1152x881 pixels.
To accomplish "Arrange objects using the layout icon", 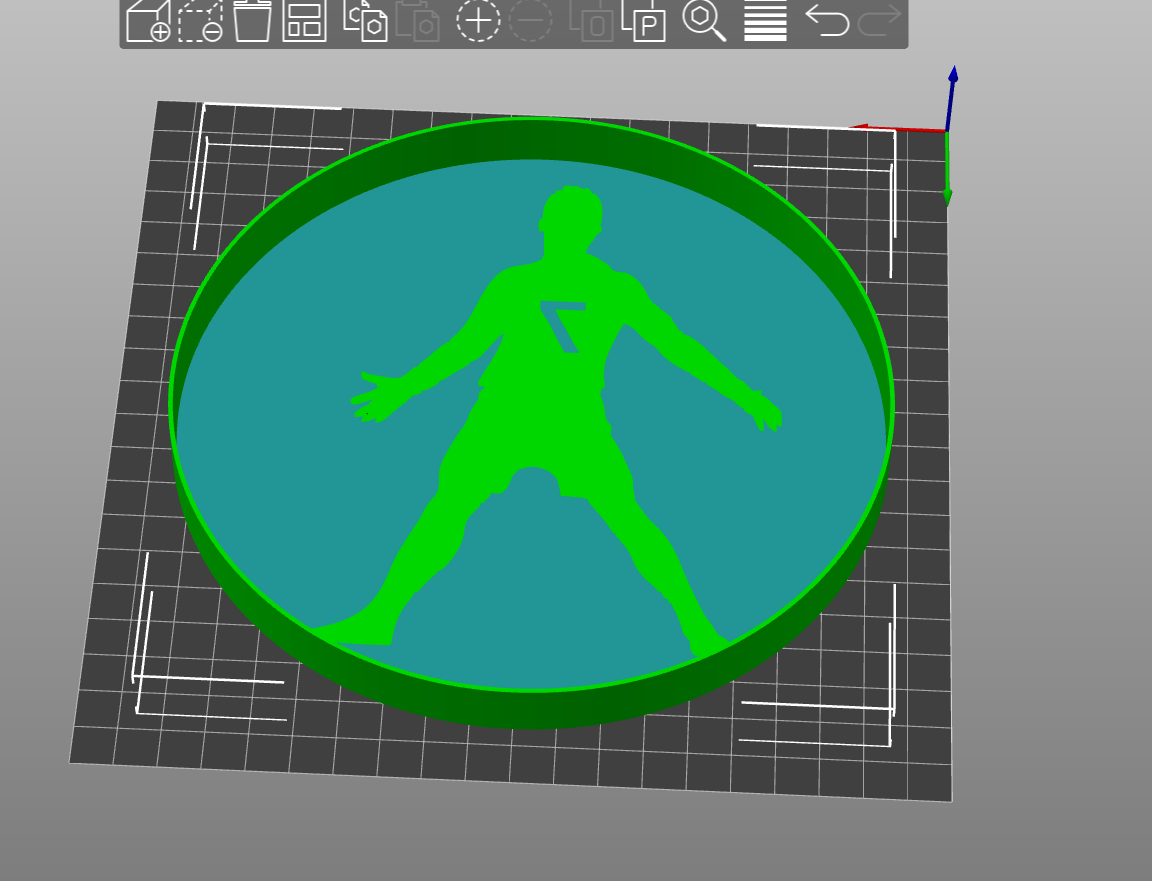I will [x=304, y=21].
